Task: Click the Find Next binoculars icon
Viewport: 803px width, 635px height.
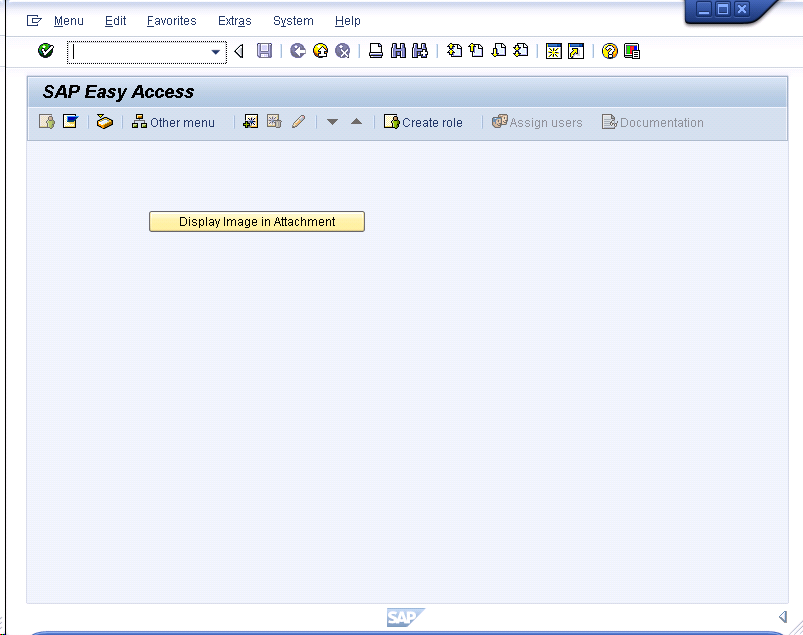Action: tap(420, 51)
